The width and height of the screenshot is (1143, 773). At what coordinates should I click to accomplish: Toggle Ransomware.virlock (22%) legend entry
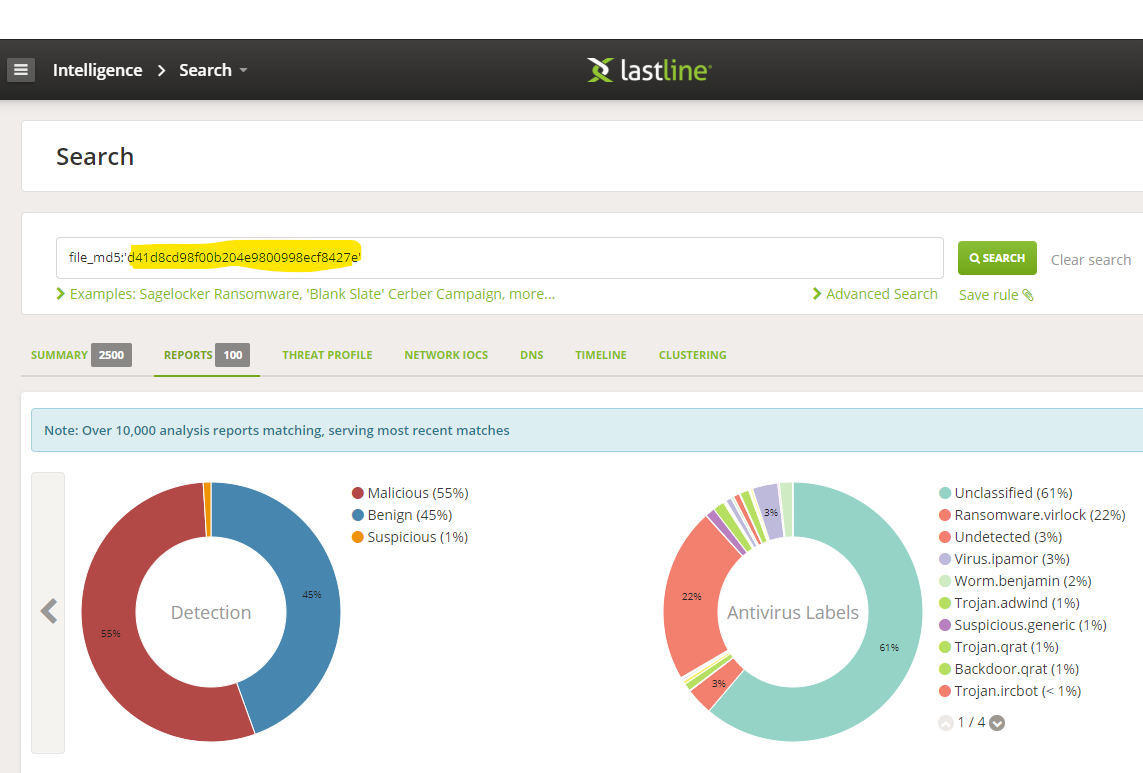point(1032,515)
